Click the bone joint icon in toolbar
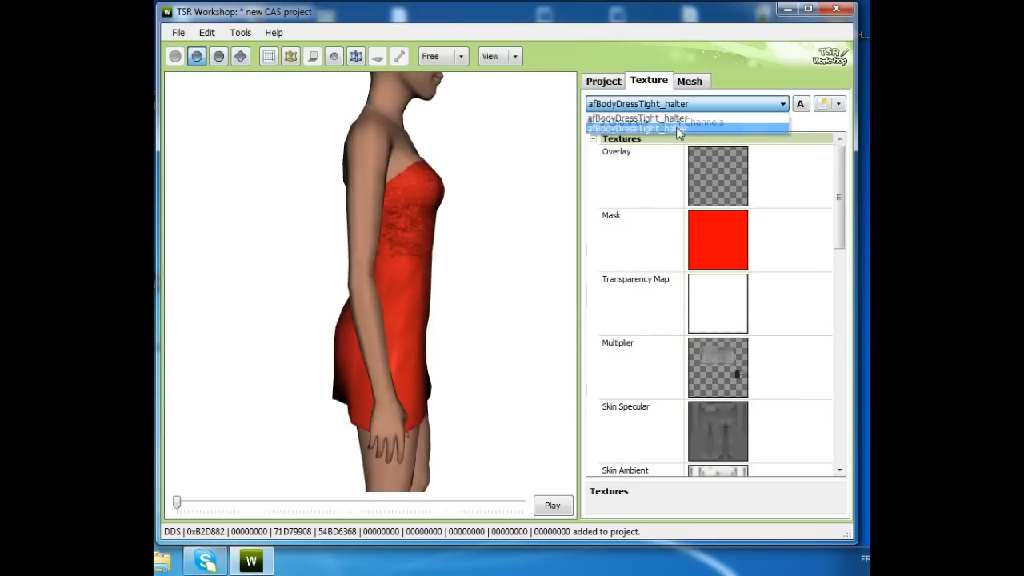 [x=399, y=57]
